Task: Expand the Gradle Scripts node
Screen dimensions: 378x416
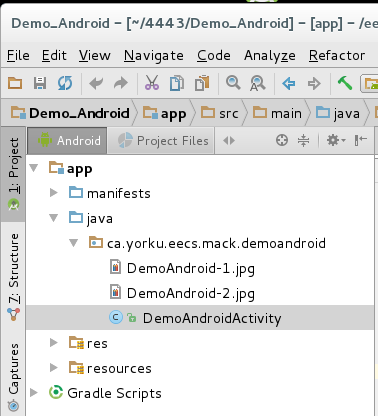Action: (x=34, y=393)
